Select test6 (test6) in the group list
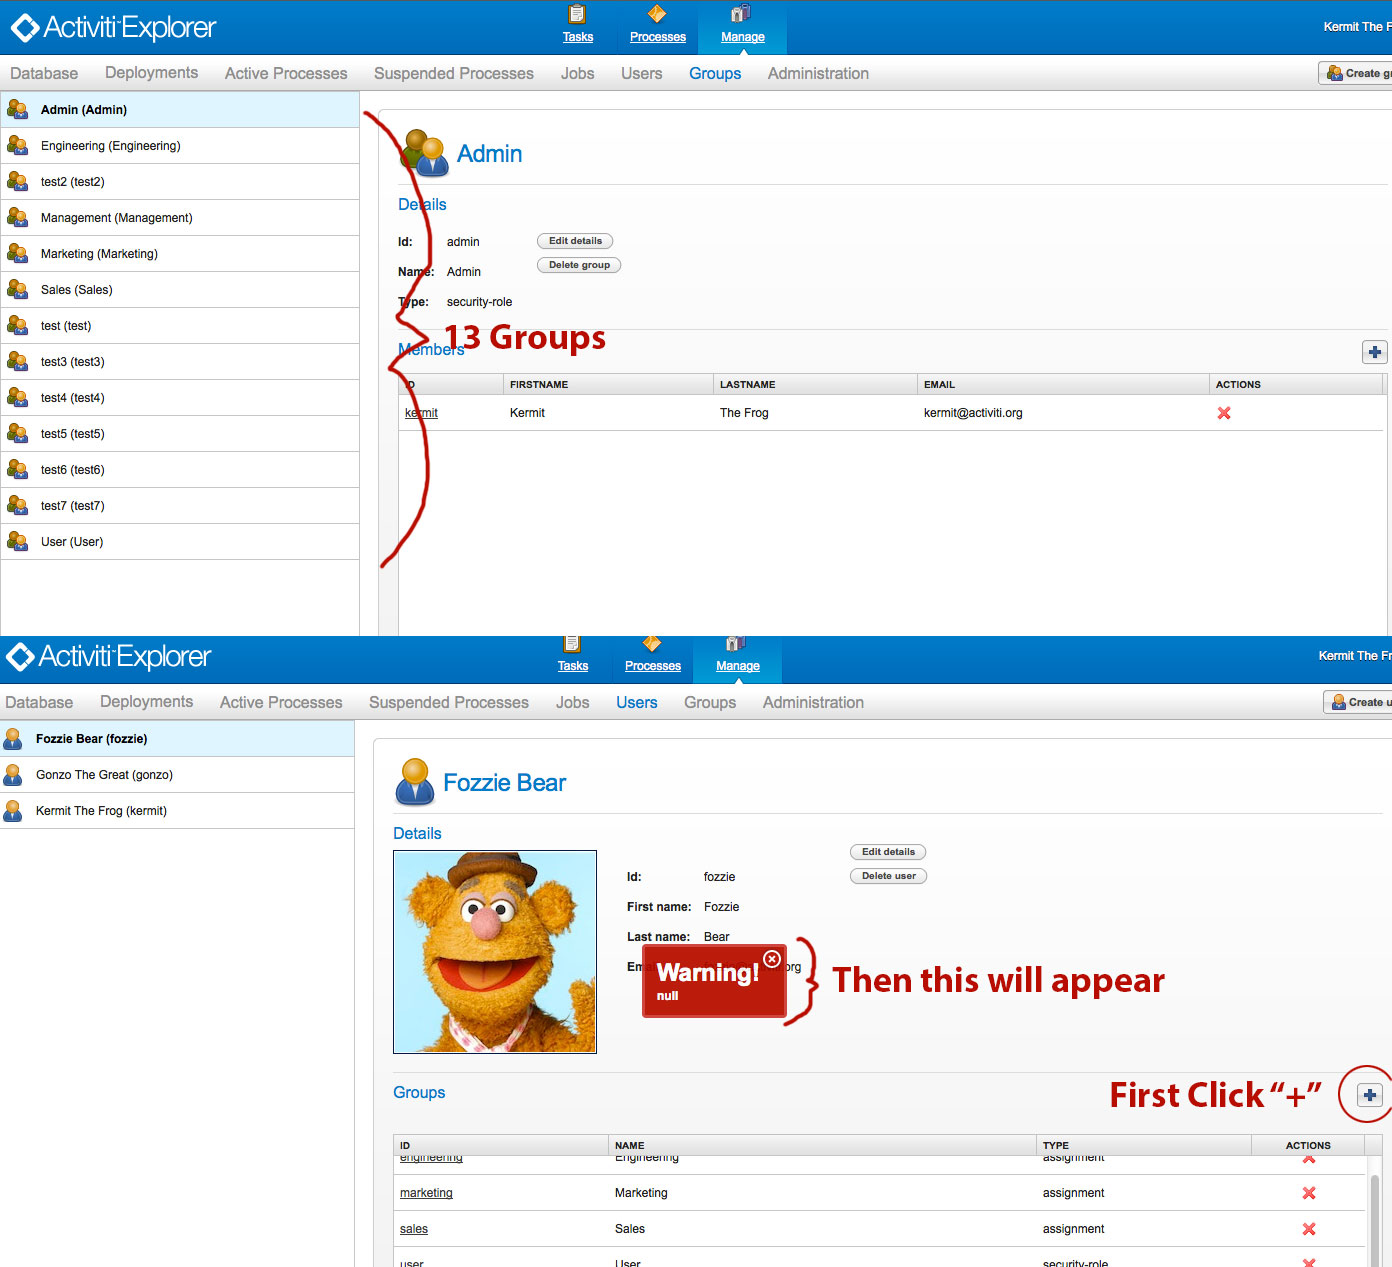The image size is (1392, 1267). click(180, 470)
